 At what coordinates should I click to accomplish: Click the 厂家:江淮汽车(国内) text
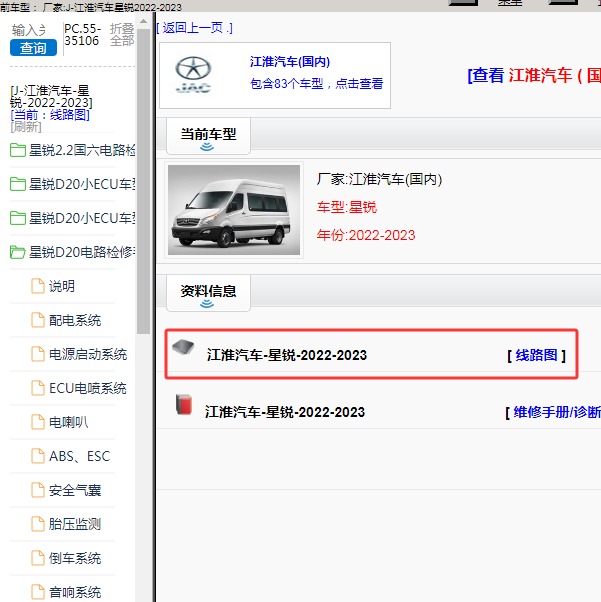379,179
